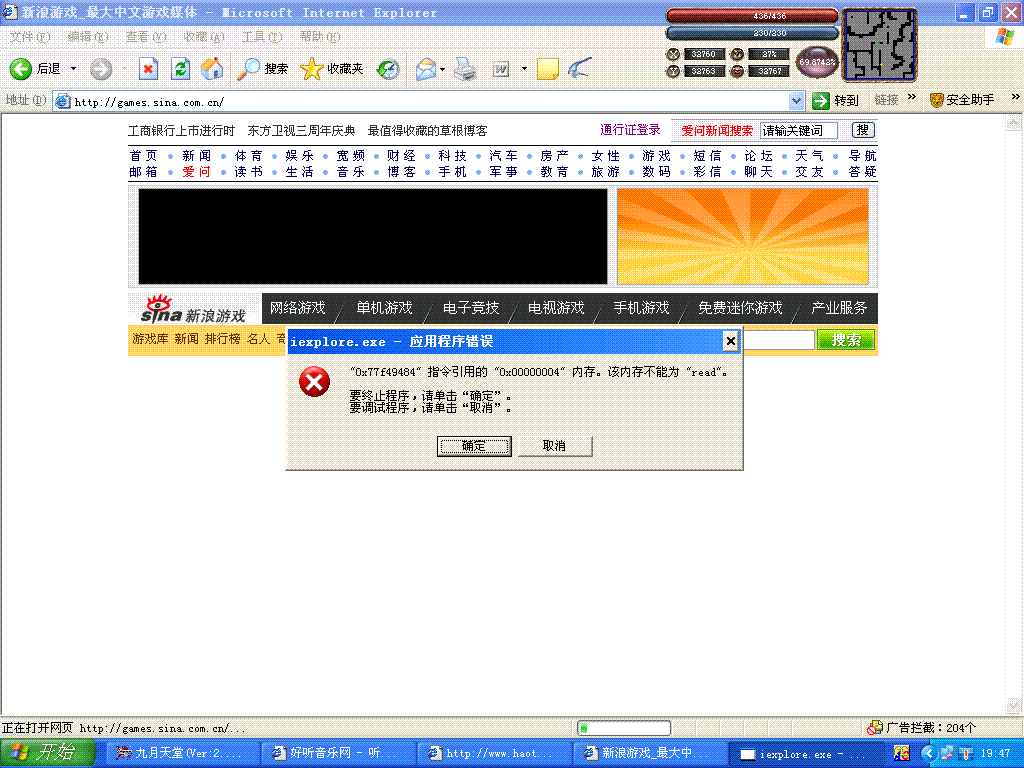Click the purple experience orb 69.8742%
1024x768 pixels.
[x=817, y=62]
